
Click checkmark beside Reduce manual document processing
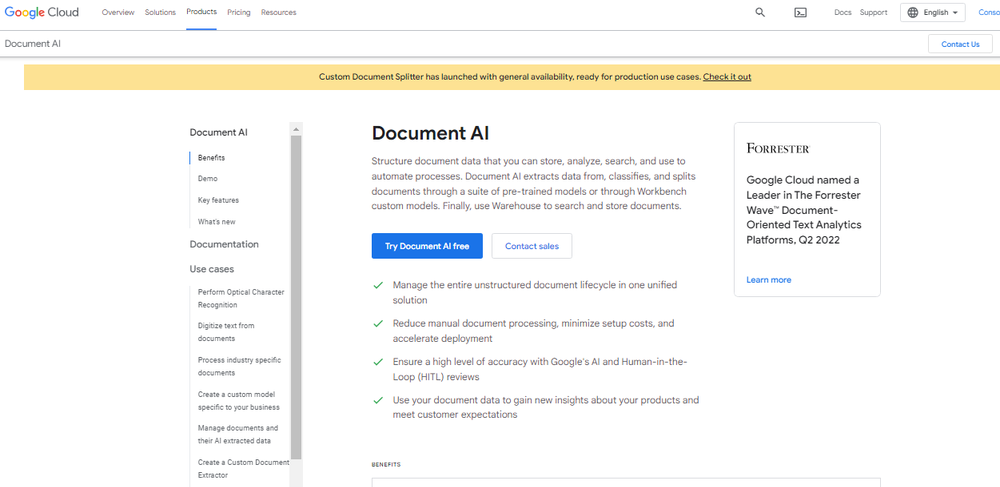(378, 323)
